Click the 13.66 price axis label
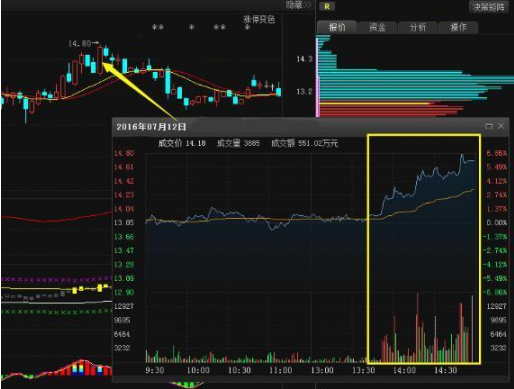The height and width of the screenshot is (389, 514). pyautogui.click(x=124, y=237)
